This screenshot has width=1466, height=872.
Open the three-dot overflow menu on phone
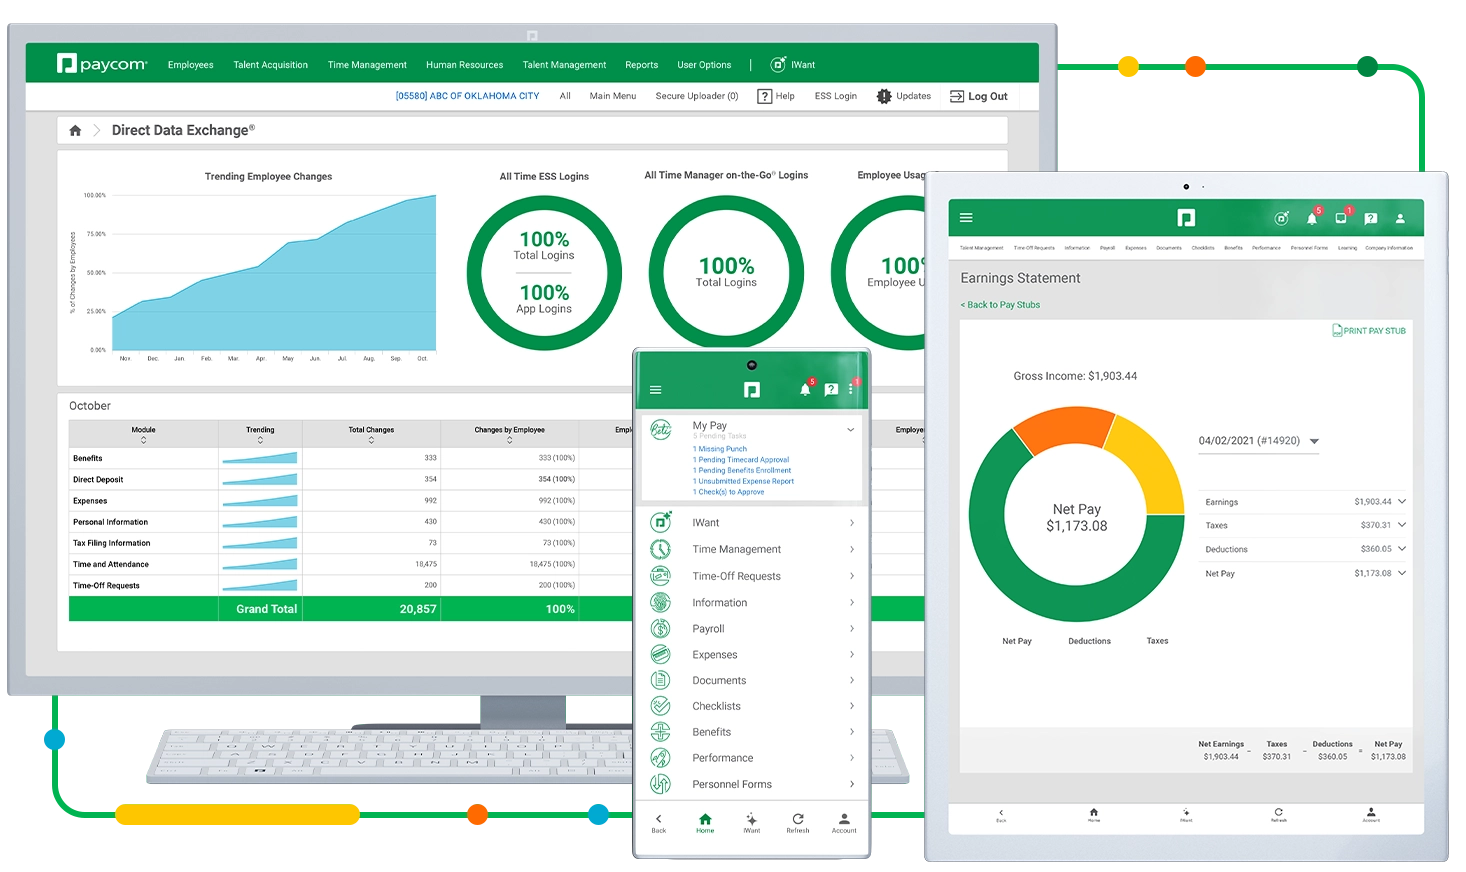click(851, 390)
